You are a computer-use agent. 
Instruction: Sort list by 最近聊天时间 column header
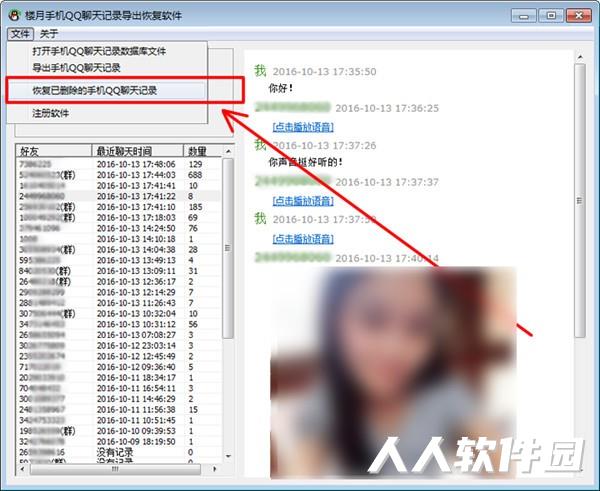pos(138,151)
